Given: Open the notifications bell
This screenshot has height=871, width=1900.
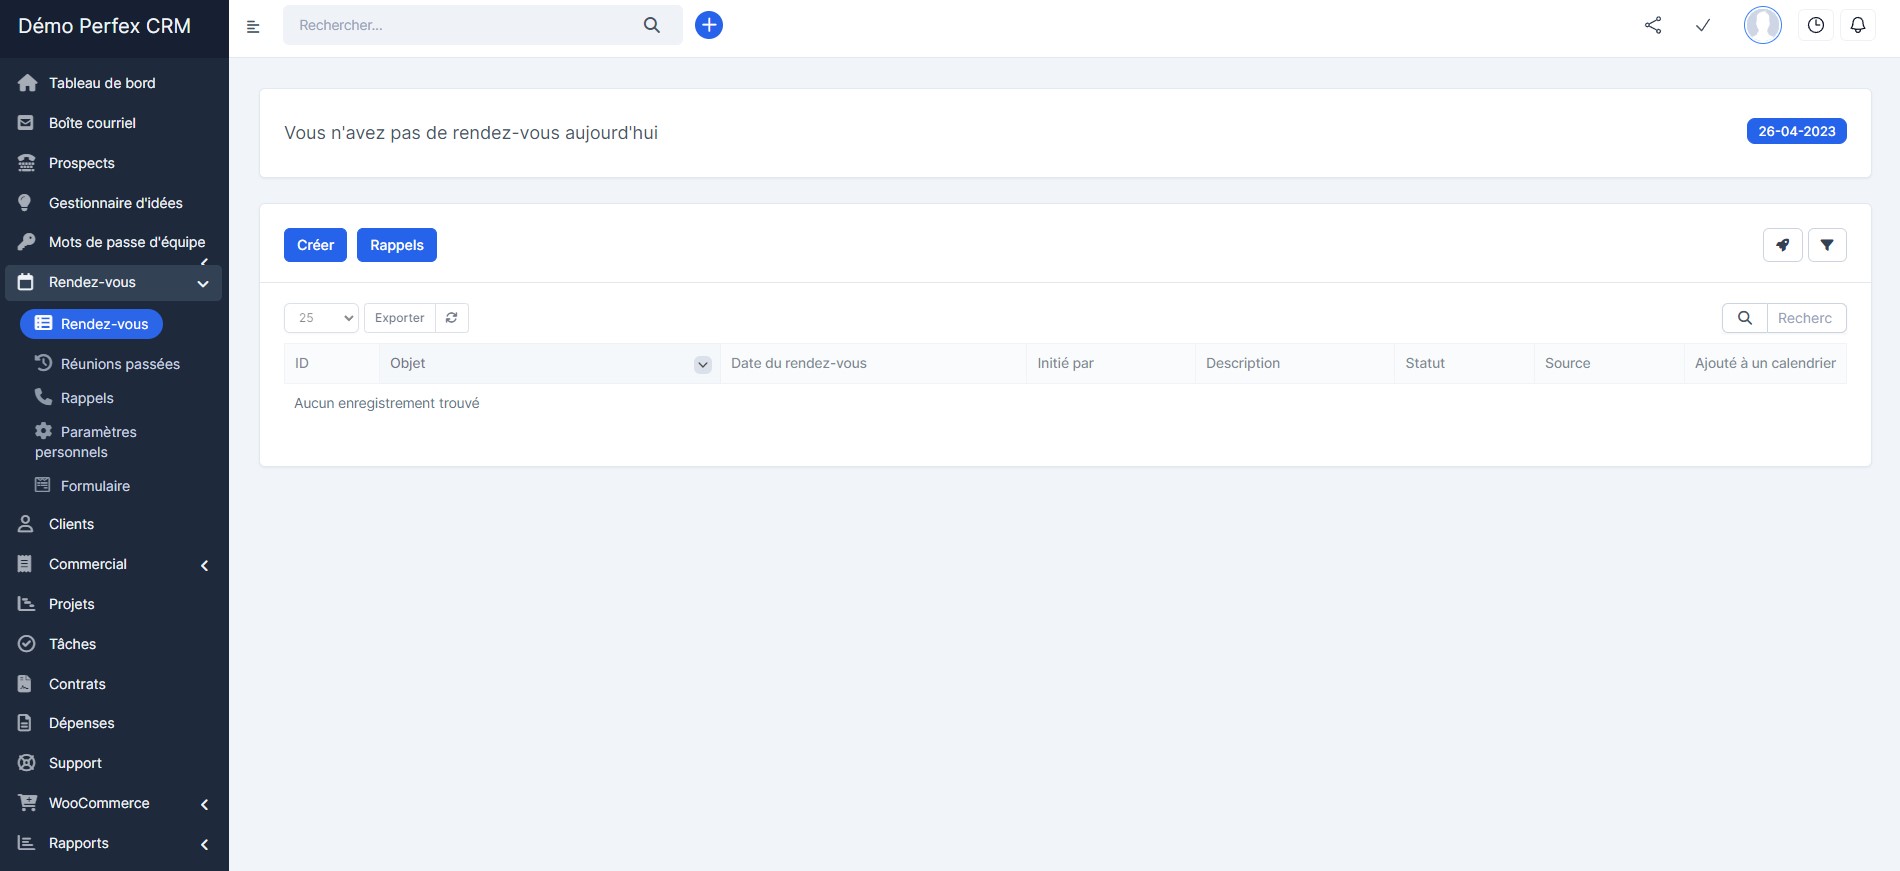Looking at the screenshot, I should 1858,25.
